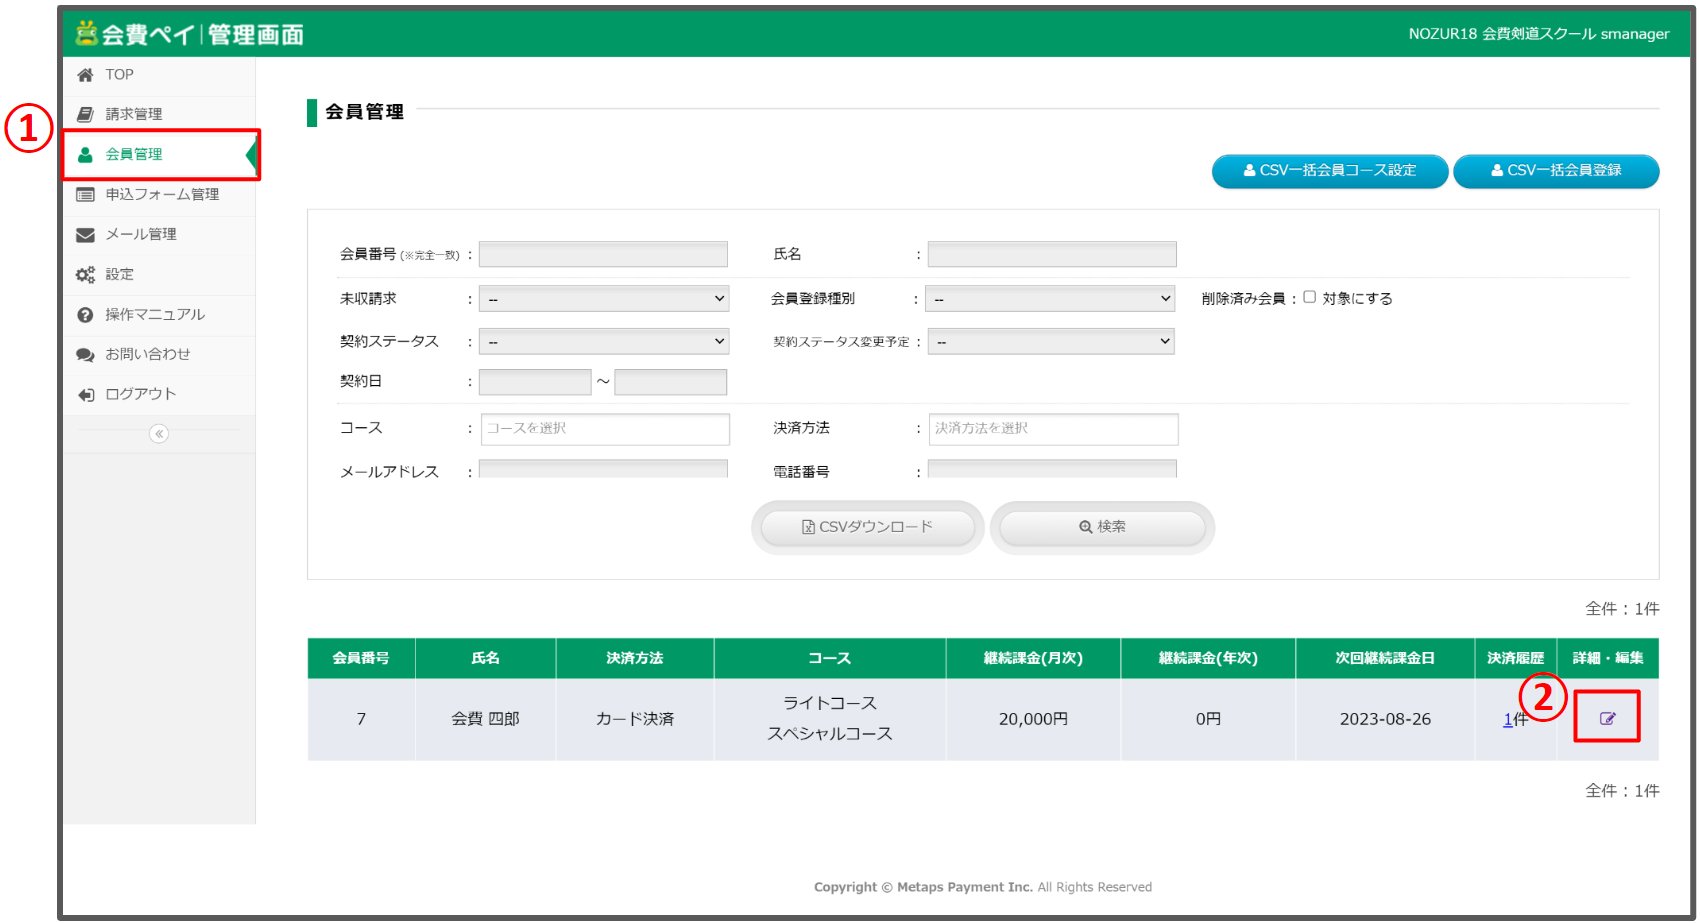Open 申込フォーム管理 with the form icon

(86, 194)
